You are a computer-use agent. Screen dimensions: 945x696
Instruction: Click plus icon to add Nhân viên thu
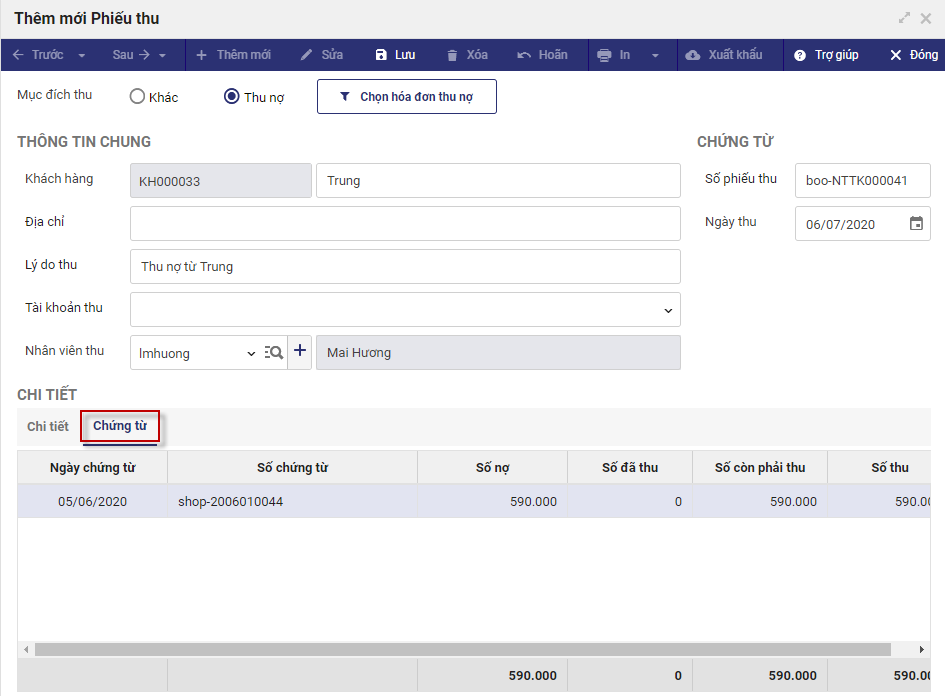[x=300, y=352]
